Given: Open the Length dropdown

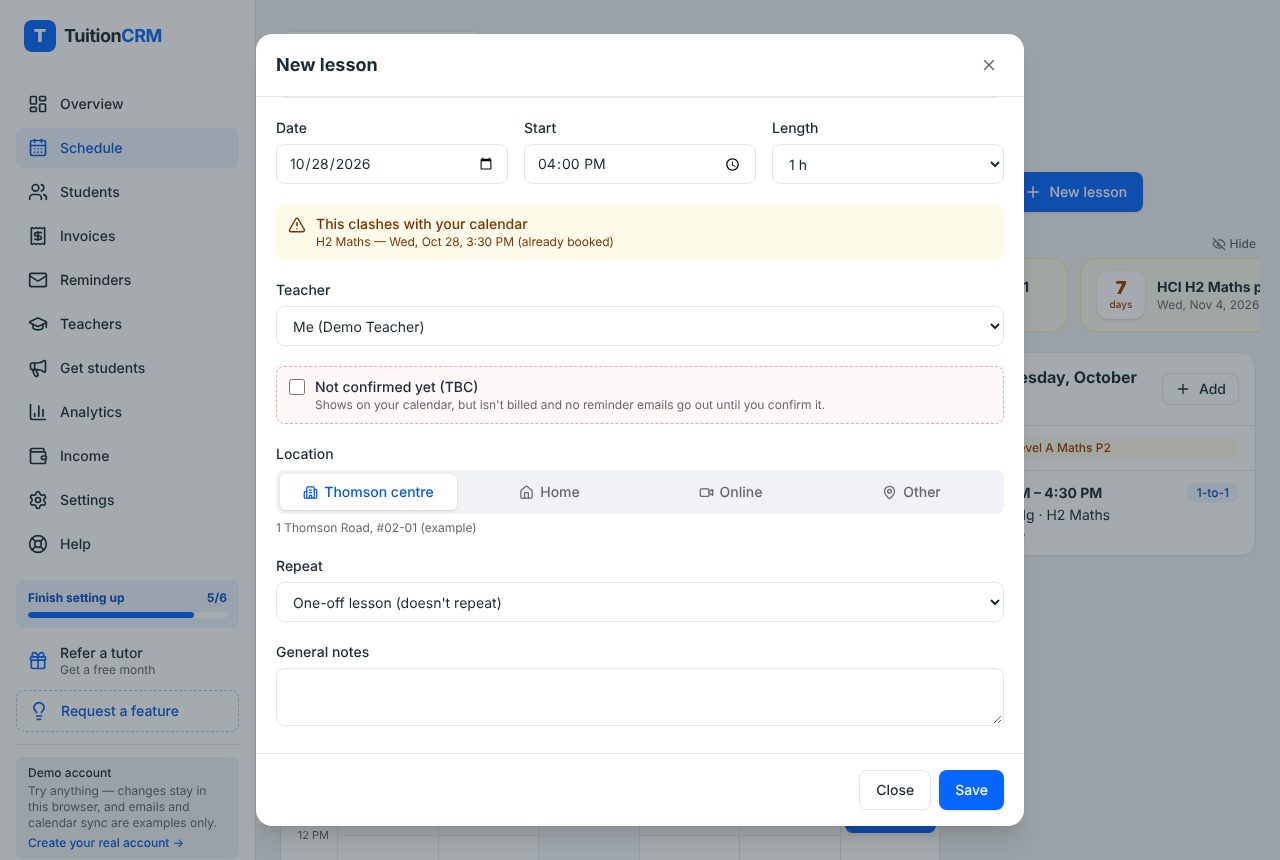Looking at the screenshot, I should click(888, 164).
